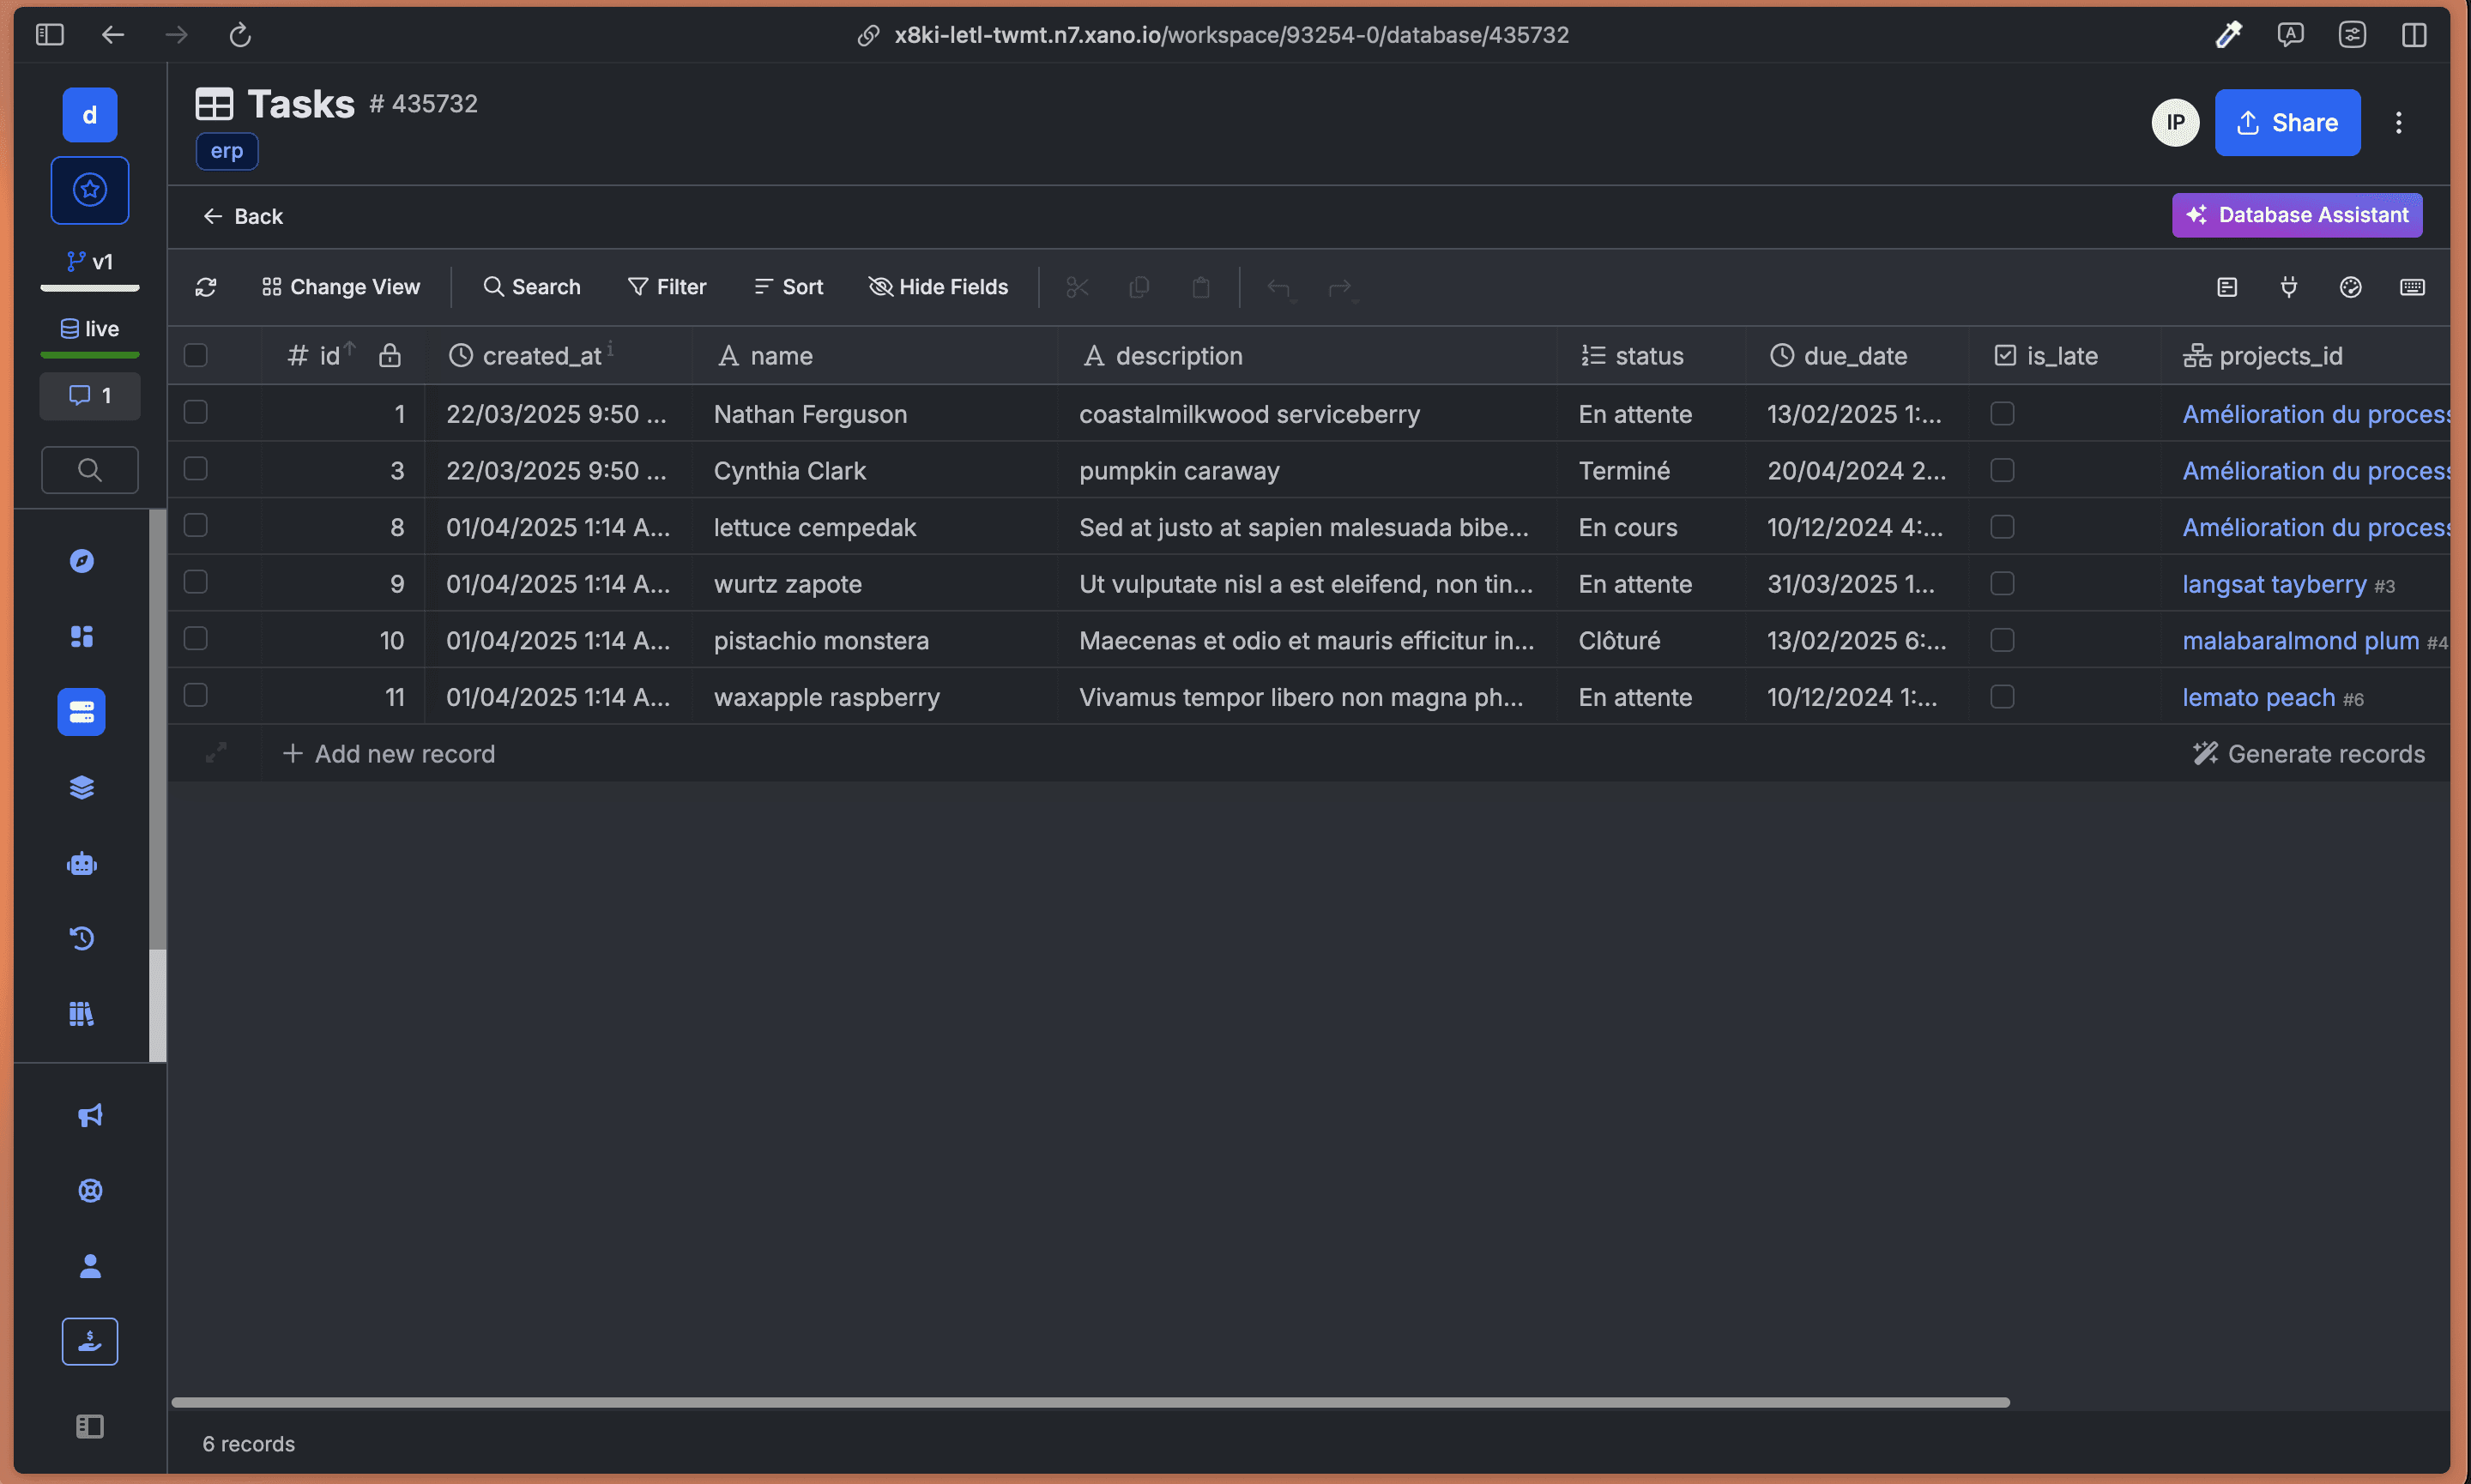2471x1484 pixels.
Task: Go back with browser back arrow
Action: click(113, 35)
